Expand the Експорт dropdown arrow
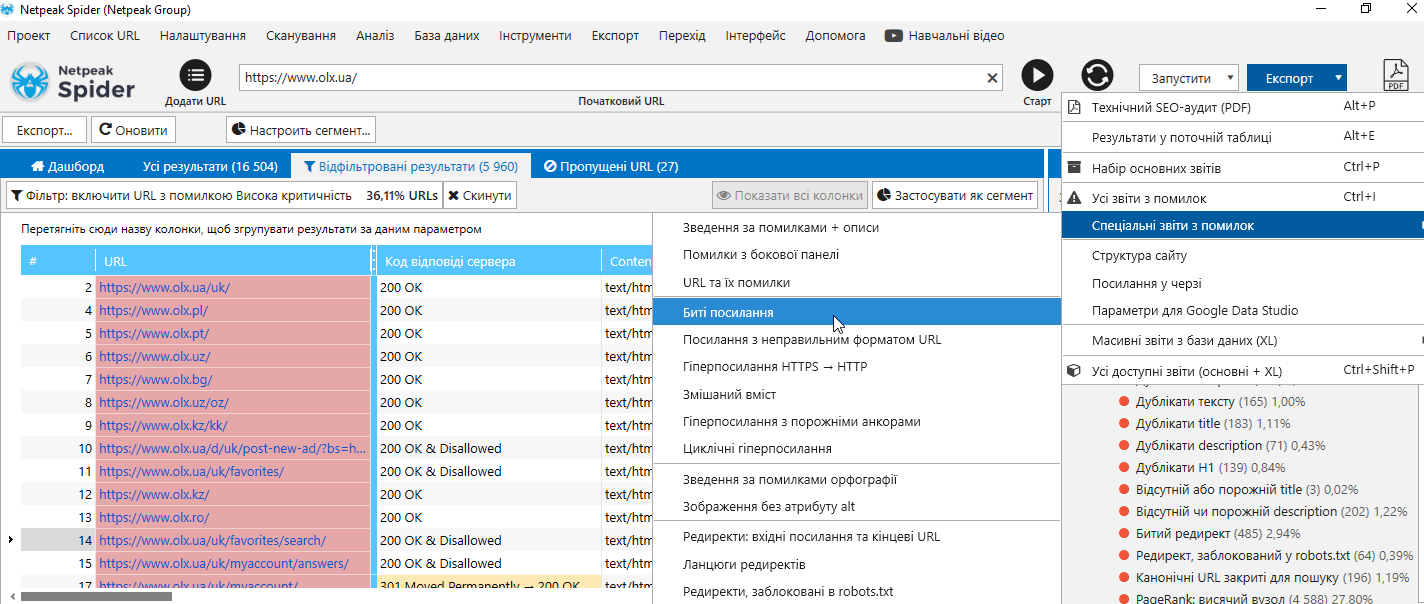 (1337, 78)
